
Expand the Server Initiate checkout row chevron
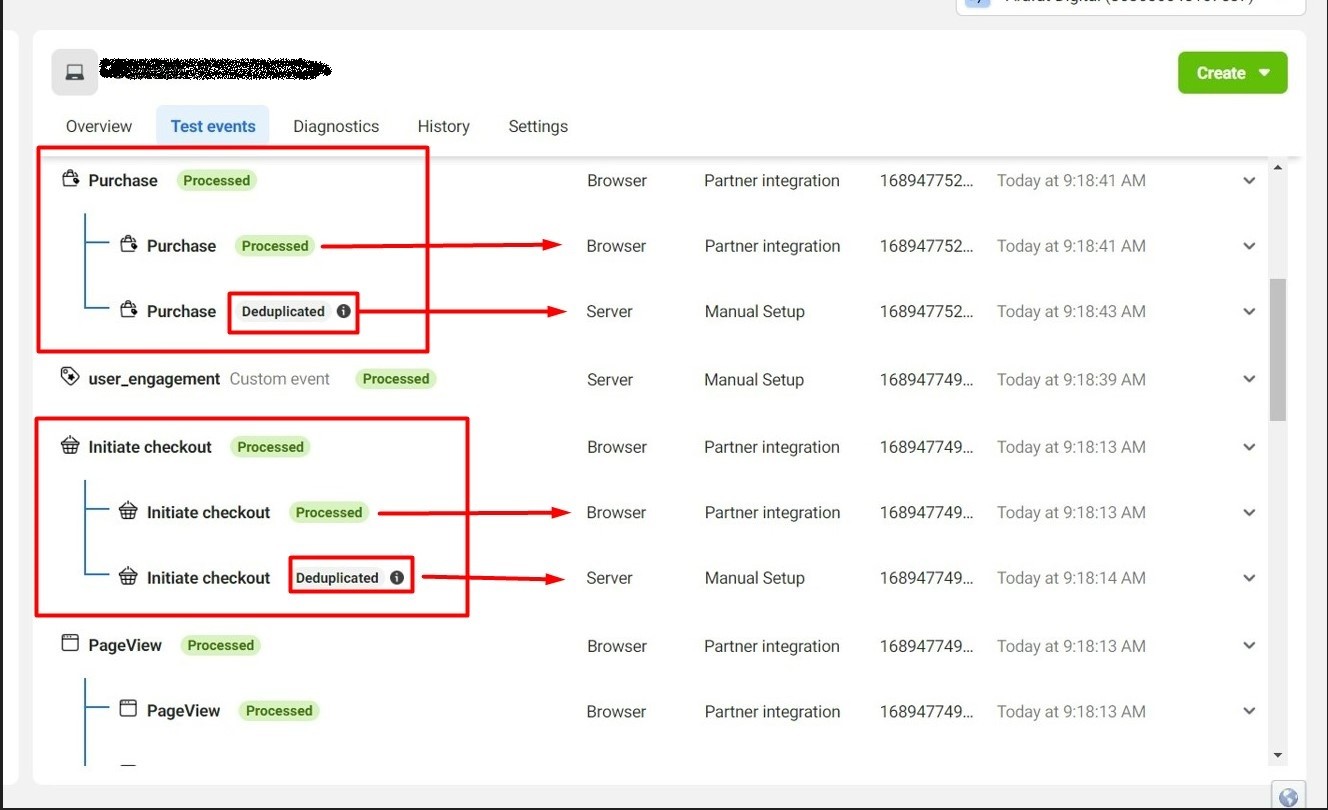(1249, 578)
